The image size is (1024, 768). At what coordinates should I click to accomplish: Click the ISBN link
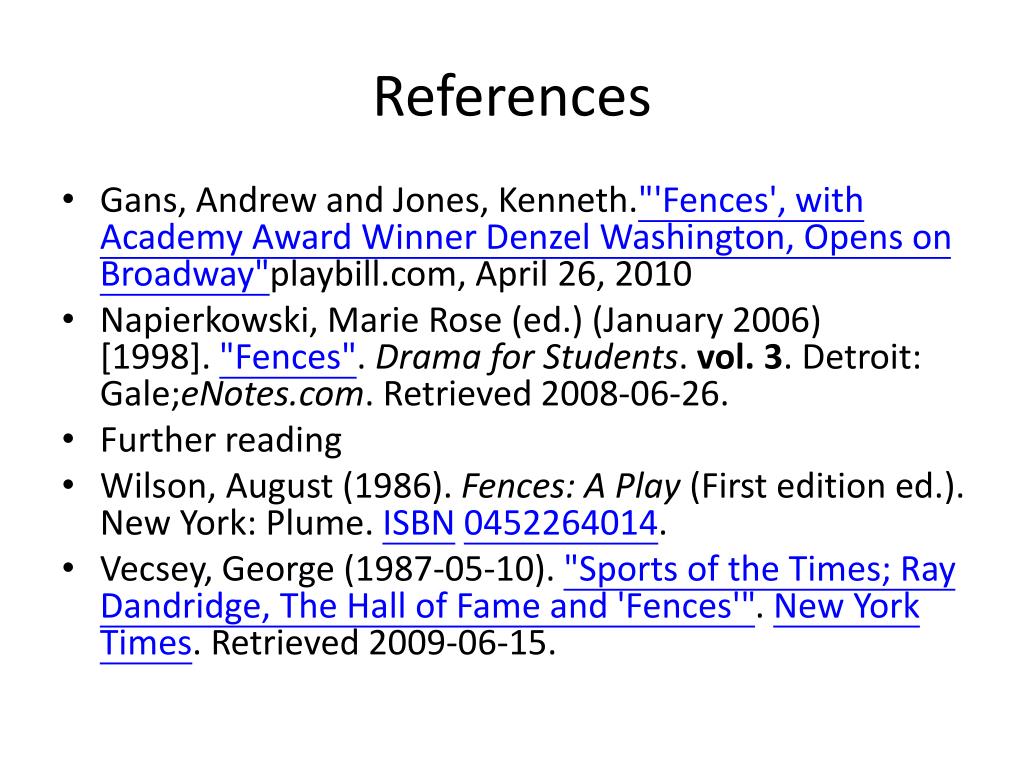coord(418,523)
